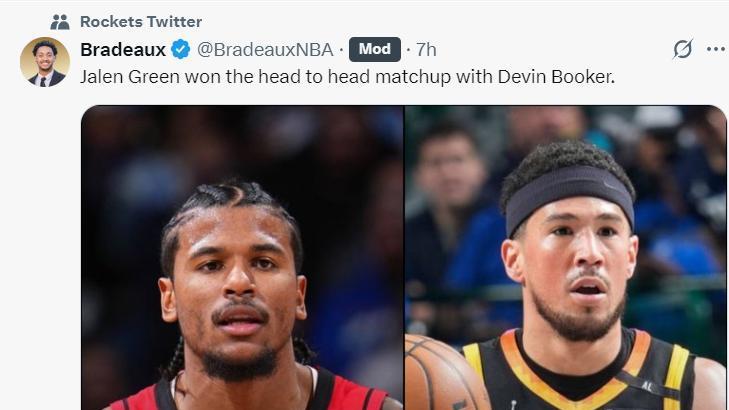Click the tweet text about Jalen Green
The height and width of the screenshot is (410, 729).
click(x=347, y=77)
